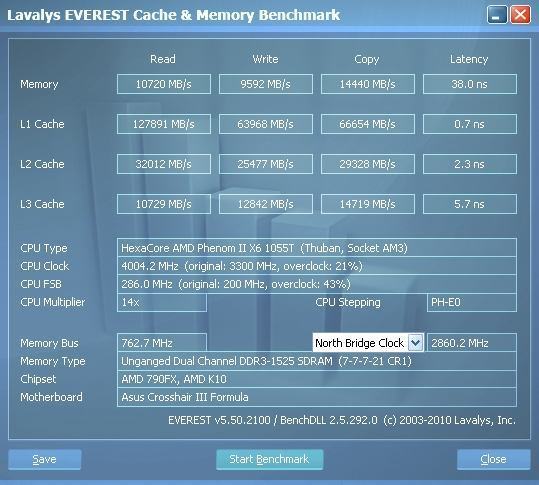Select L3 Cache Latency 5.7 ns
This screenshot has width=539, height=485.
470,204
